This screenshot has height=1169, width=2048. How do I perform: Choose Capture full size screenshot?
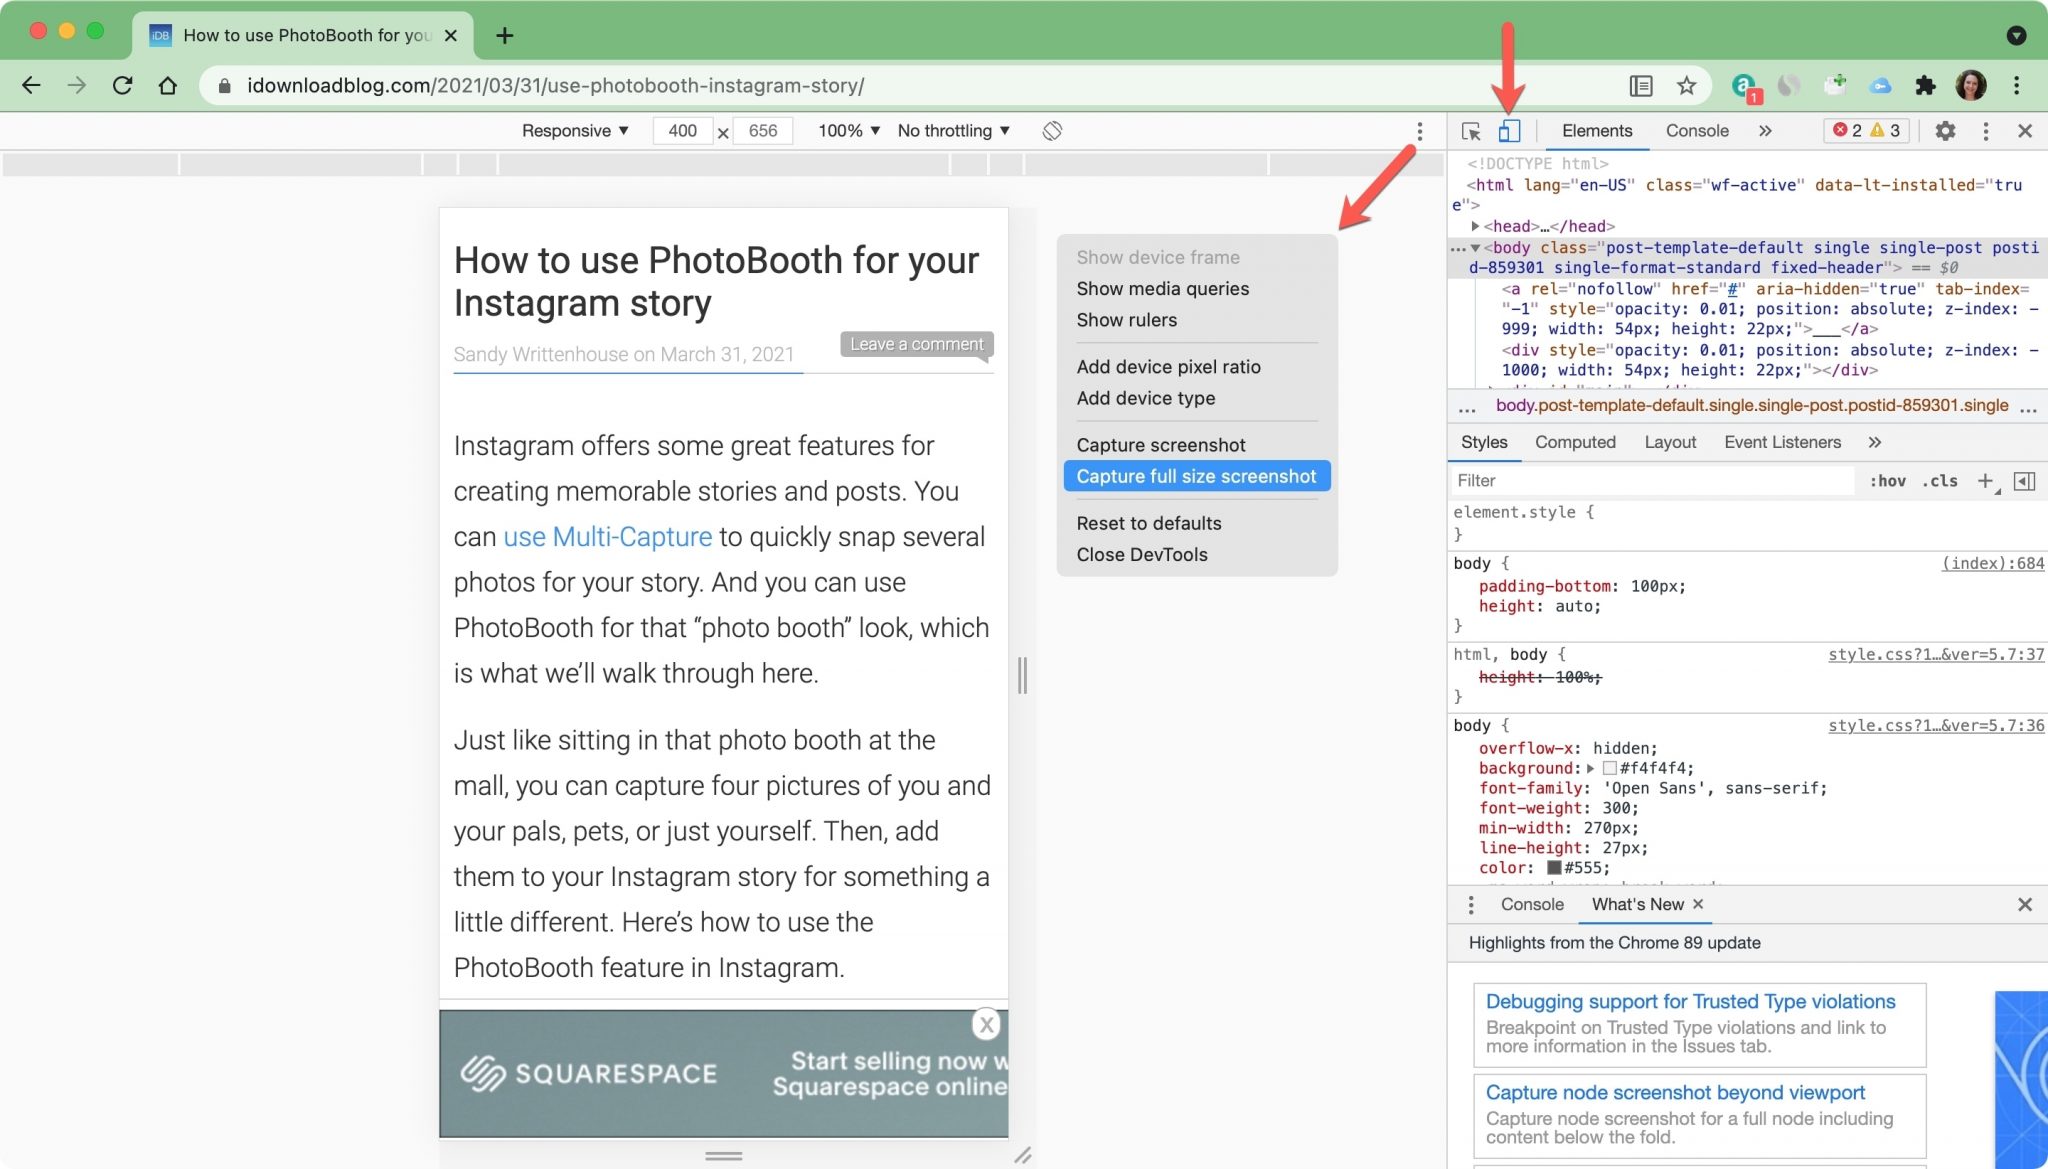[1196, 476]
